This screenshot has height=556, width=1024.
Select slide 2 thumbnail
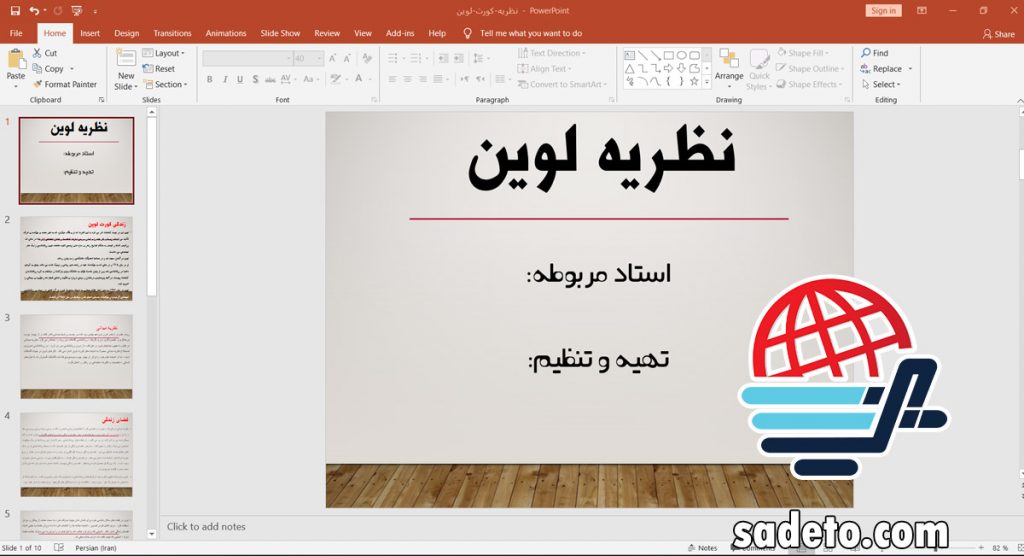[76, 259]
